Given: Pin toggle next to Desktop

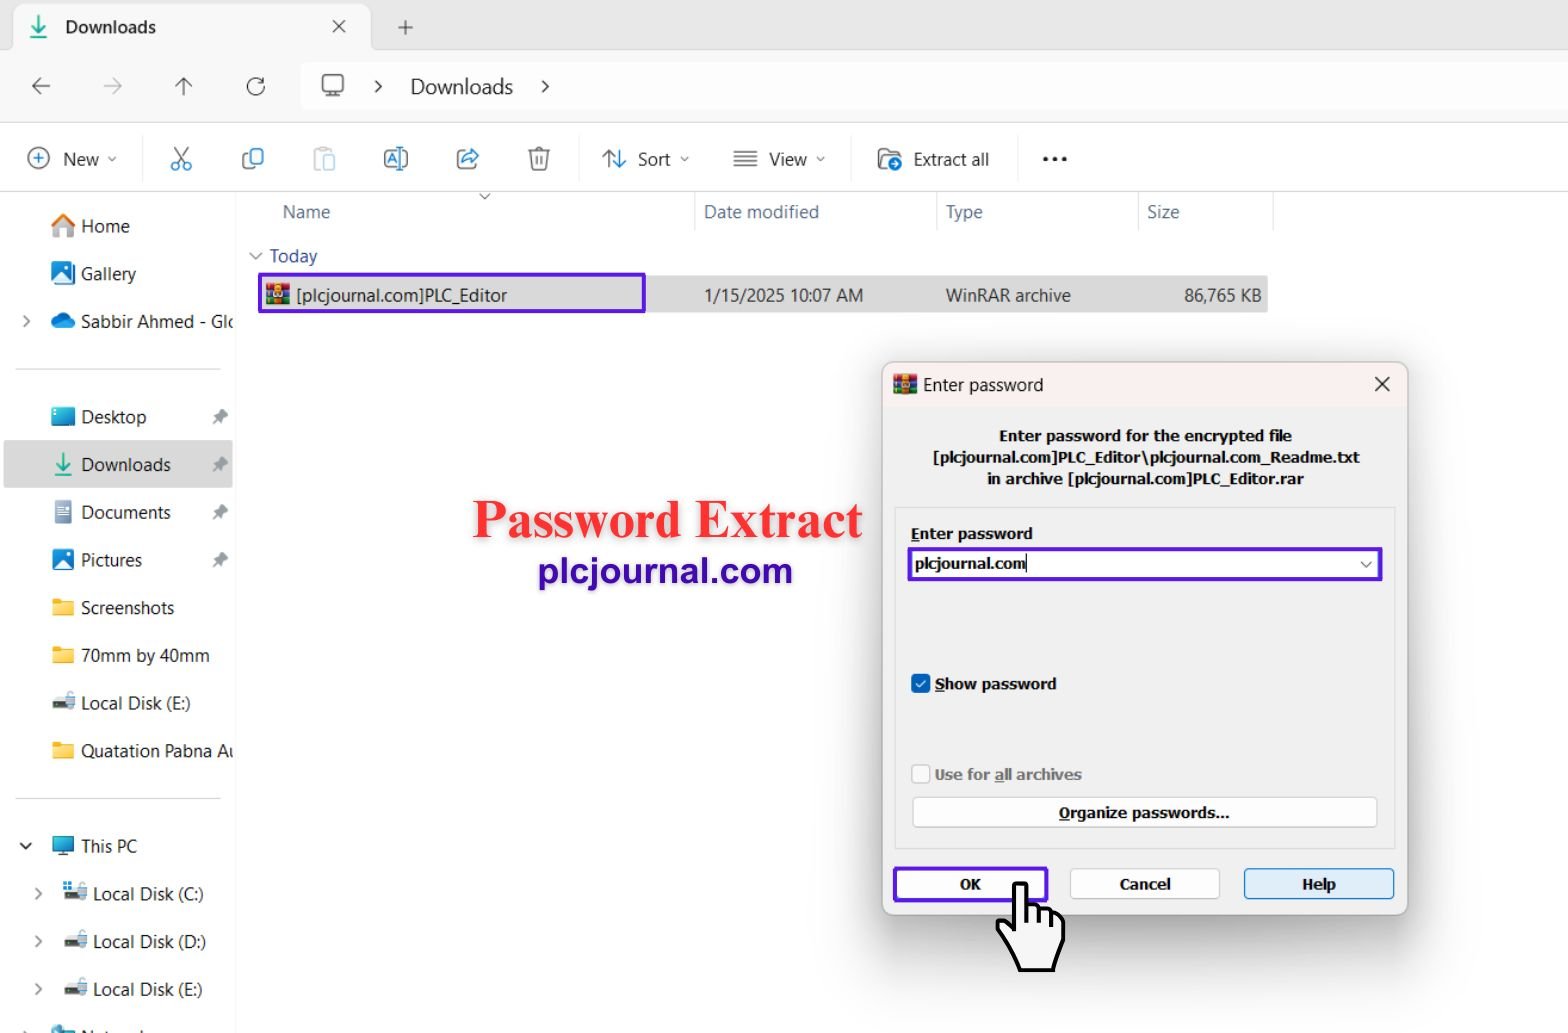Looking at the screenshot, I should [220, 417].
